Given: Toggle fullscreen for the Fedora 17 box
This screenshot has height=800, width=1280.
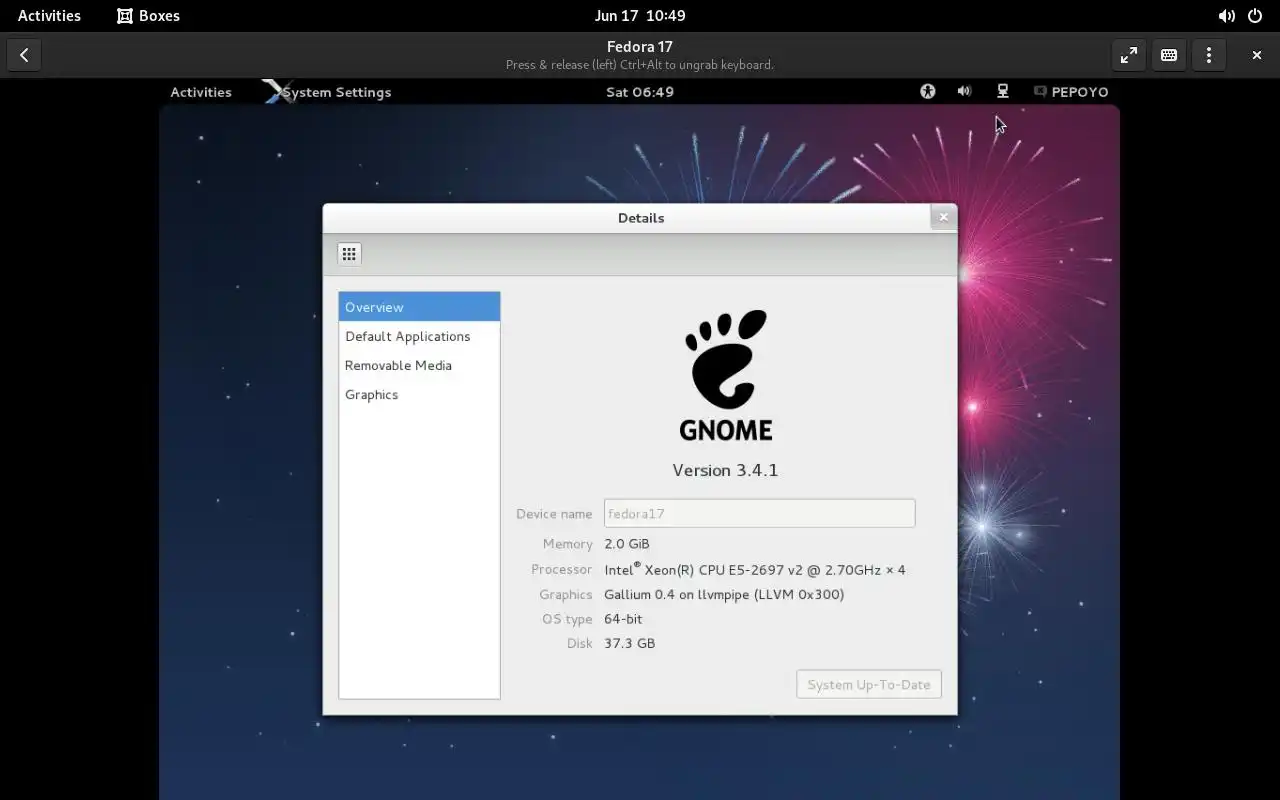Looking at the screenshot, I should tap(1128, 55).
